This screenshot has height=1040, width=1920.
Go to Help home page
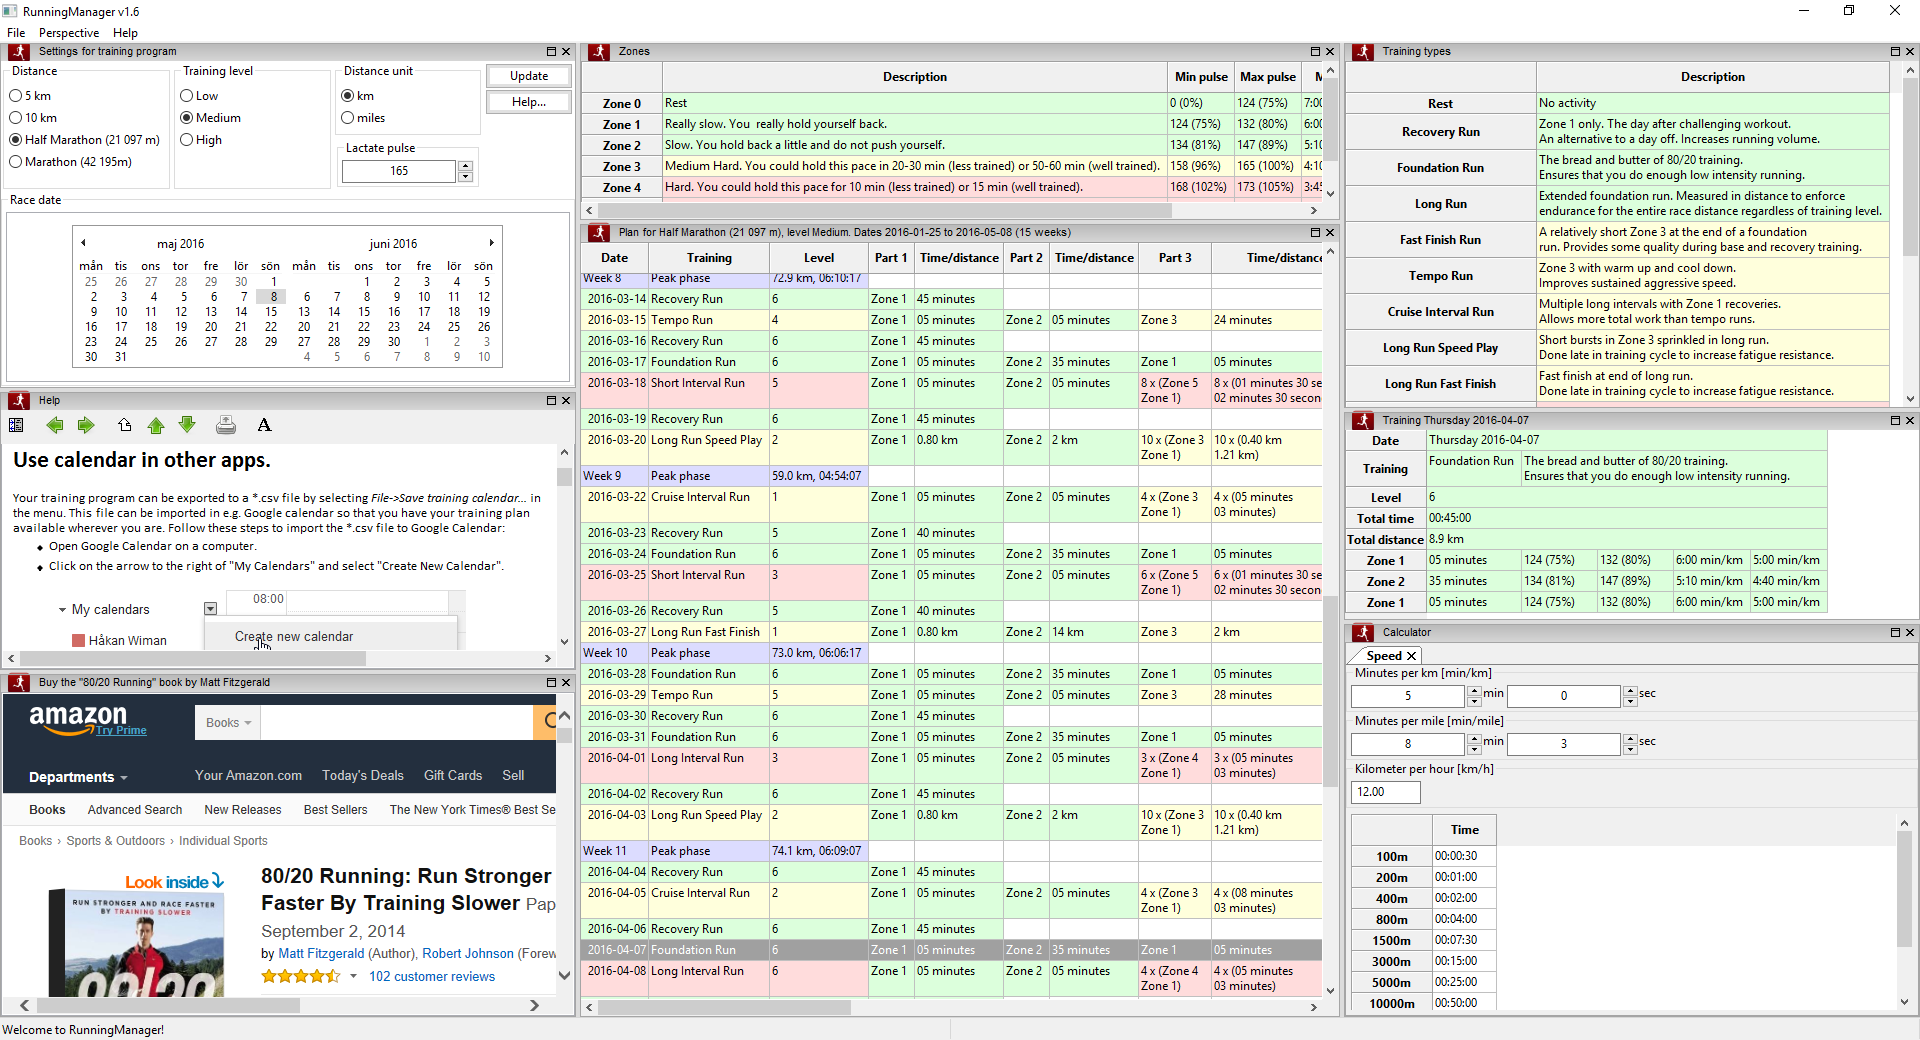point(124,426)
